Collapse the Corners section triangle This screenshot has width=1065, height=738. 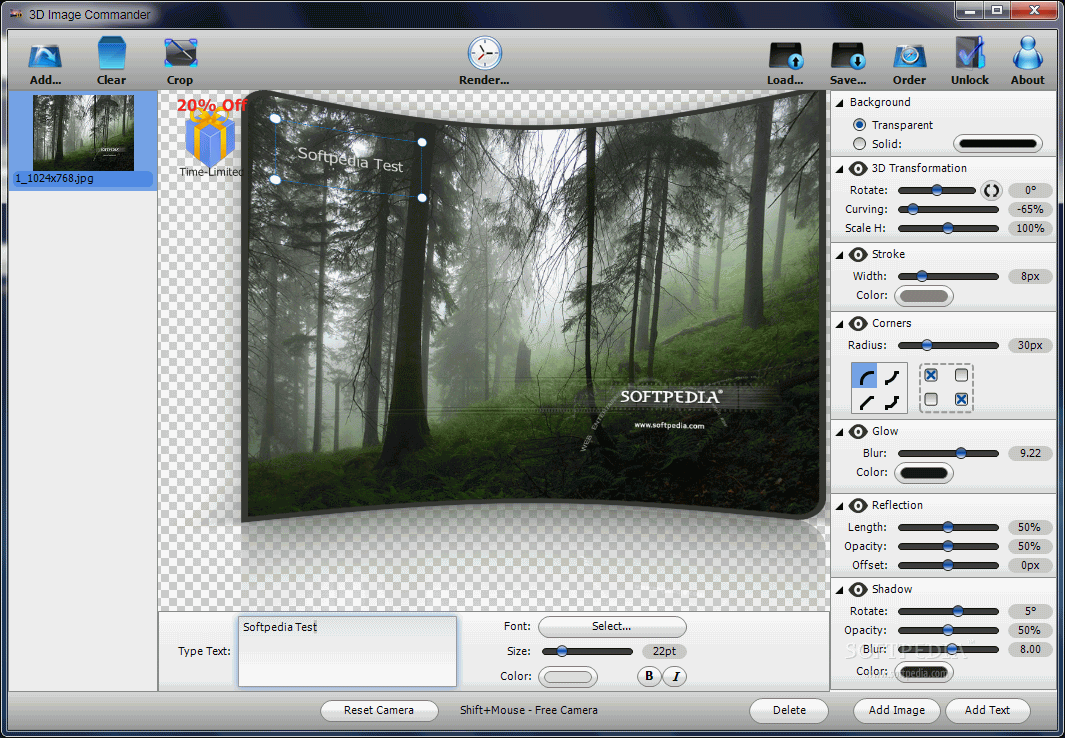840,325
